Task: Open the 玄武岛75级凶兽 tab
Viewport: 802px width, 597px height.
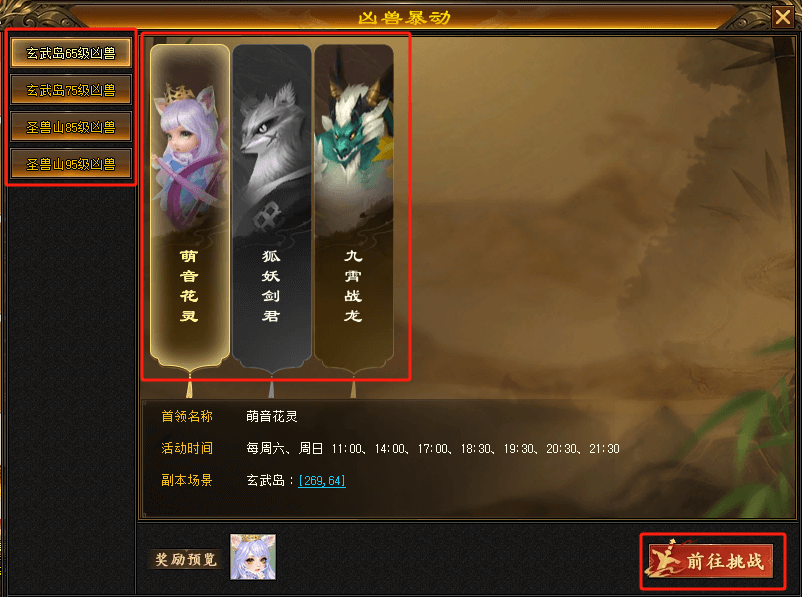Action: [71, 90]
